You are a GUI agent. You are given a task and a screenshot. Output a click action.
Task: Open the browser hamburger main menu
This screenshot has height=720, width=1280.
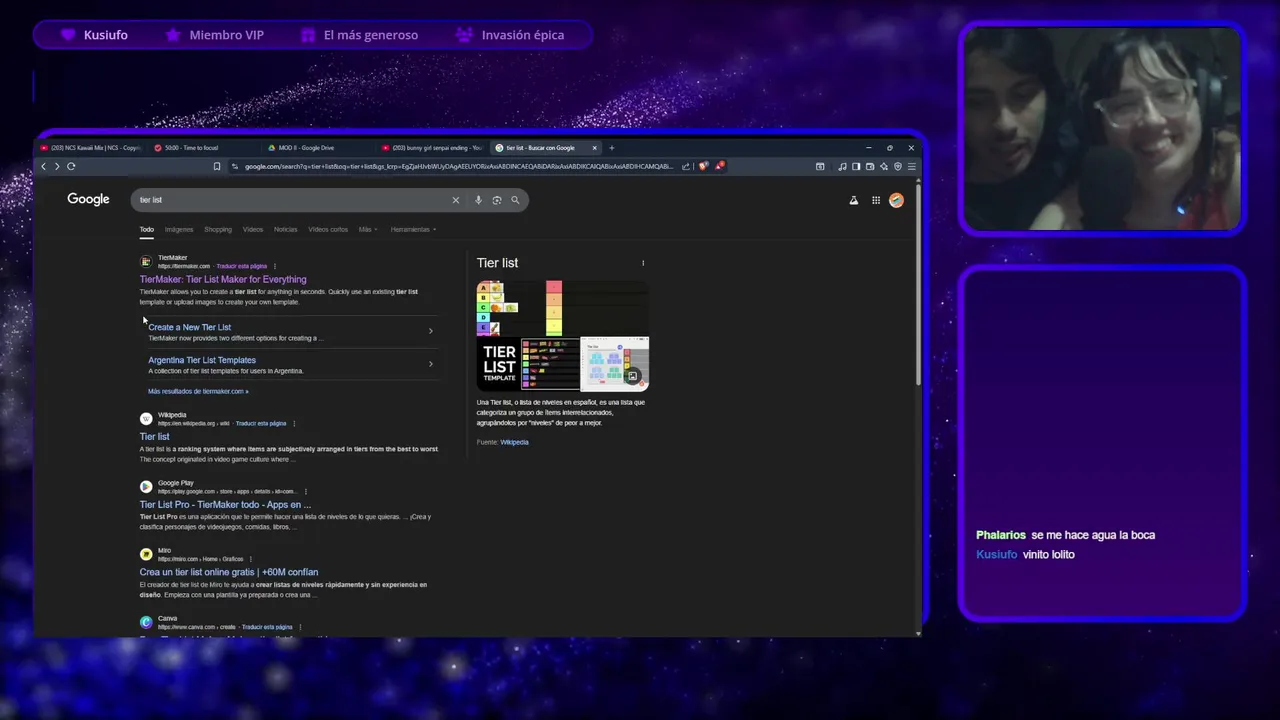(x=911, y=166)
